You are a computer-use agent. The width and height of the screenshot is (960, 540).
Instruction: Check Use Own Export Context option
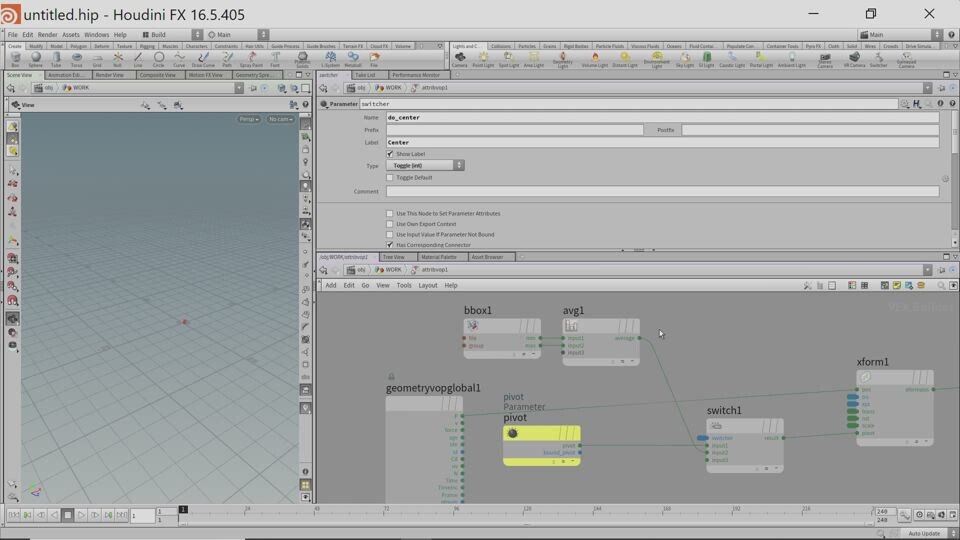pos(390,224)
